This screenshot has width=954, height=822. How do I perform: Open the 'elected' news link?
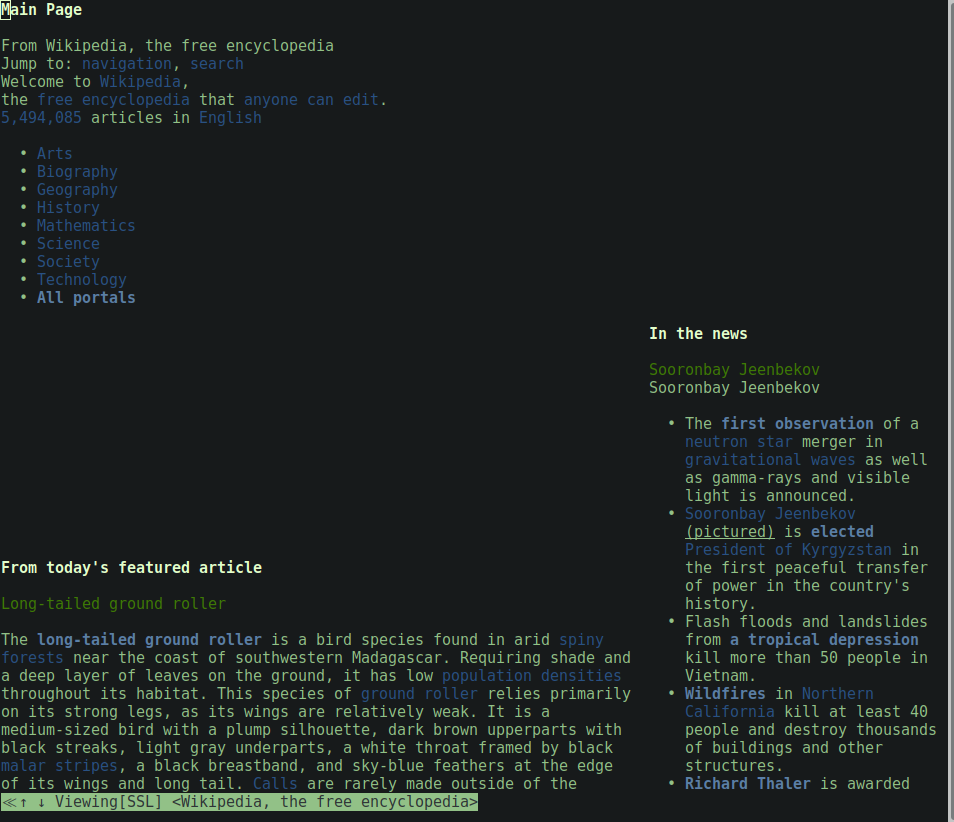coord(843,532)
